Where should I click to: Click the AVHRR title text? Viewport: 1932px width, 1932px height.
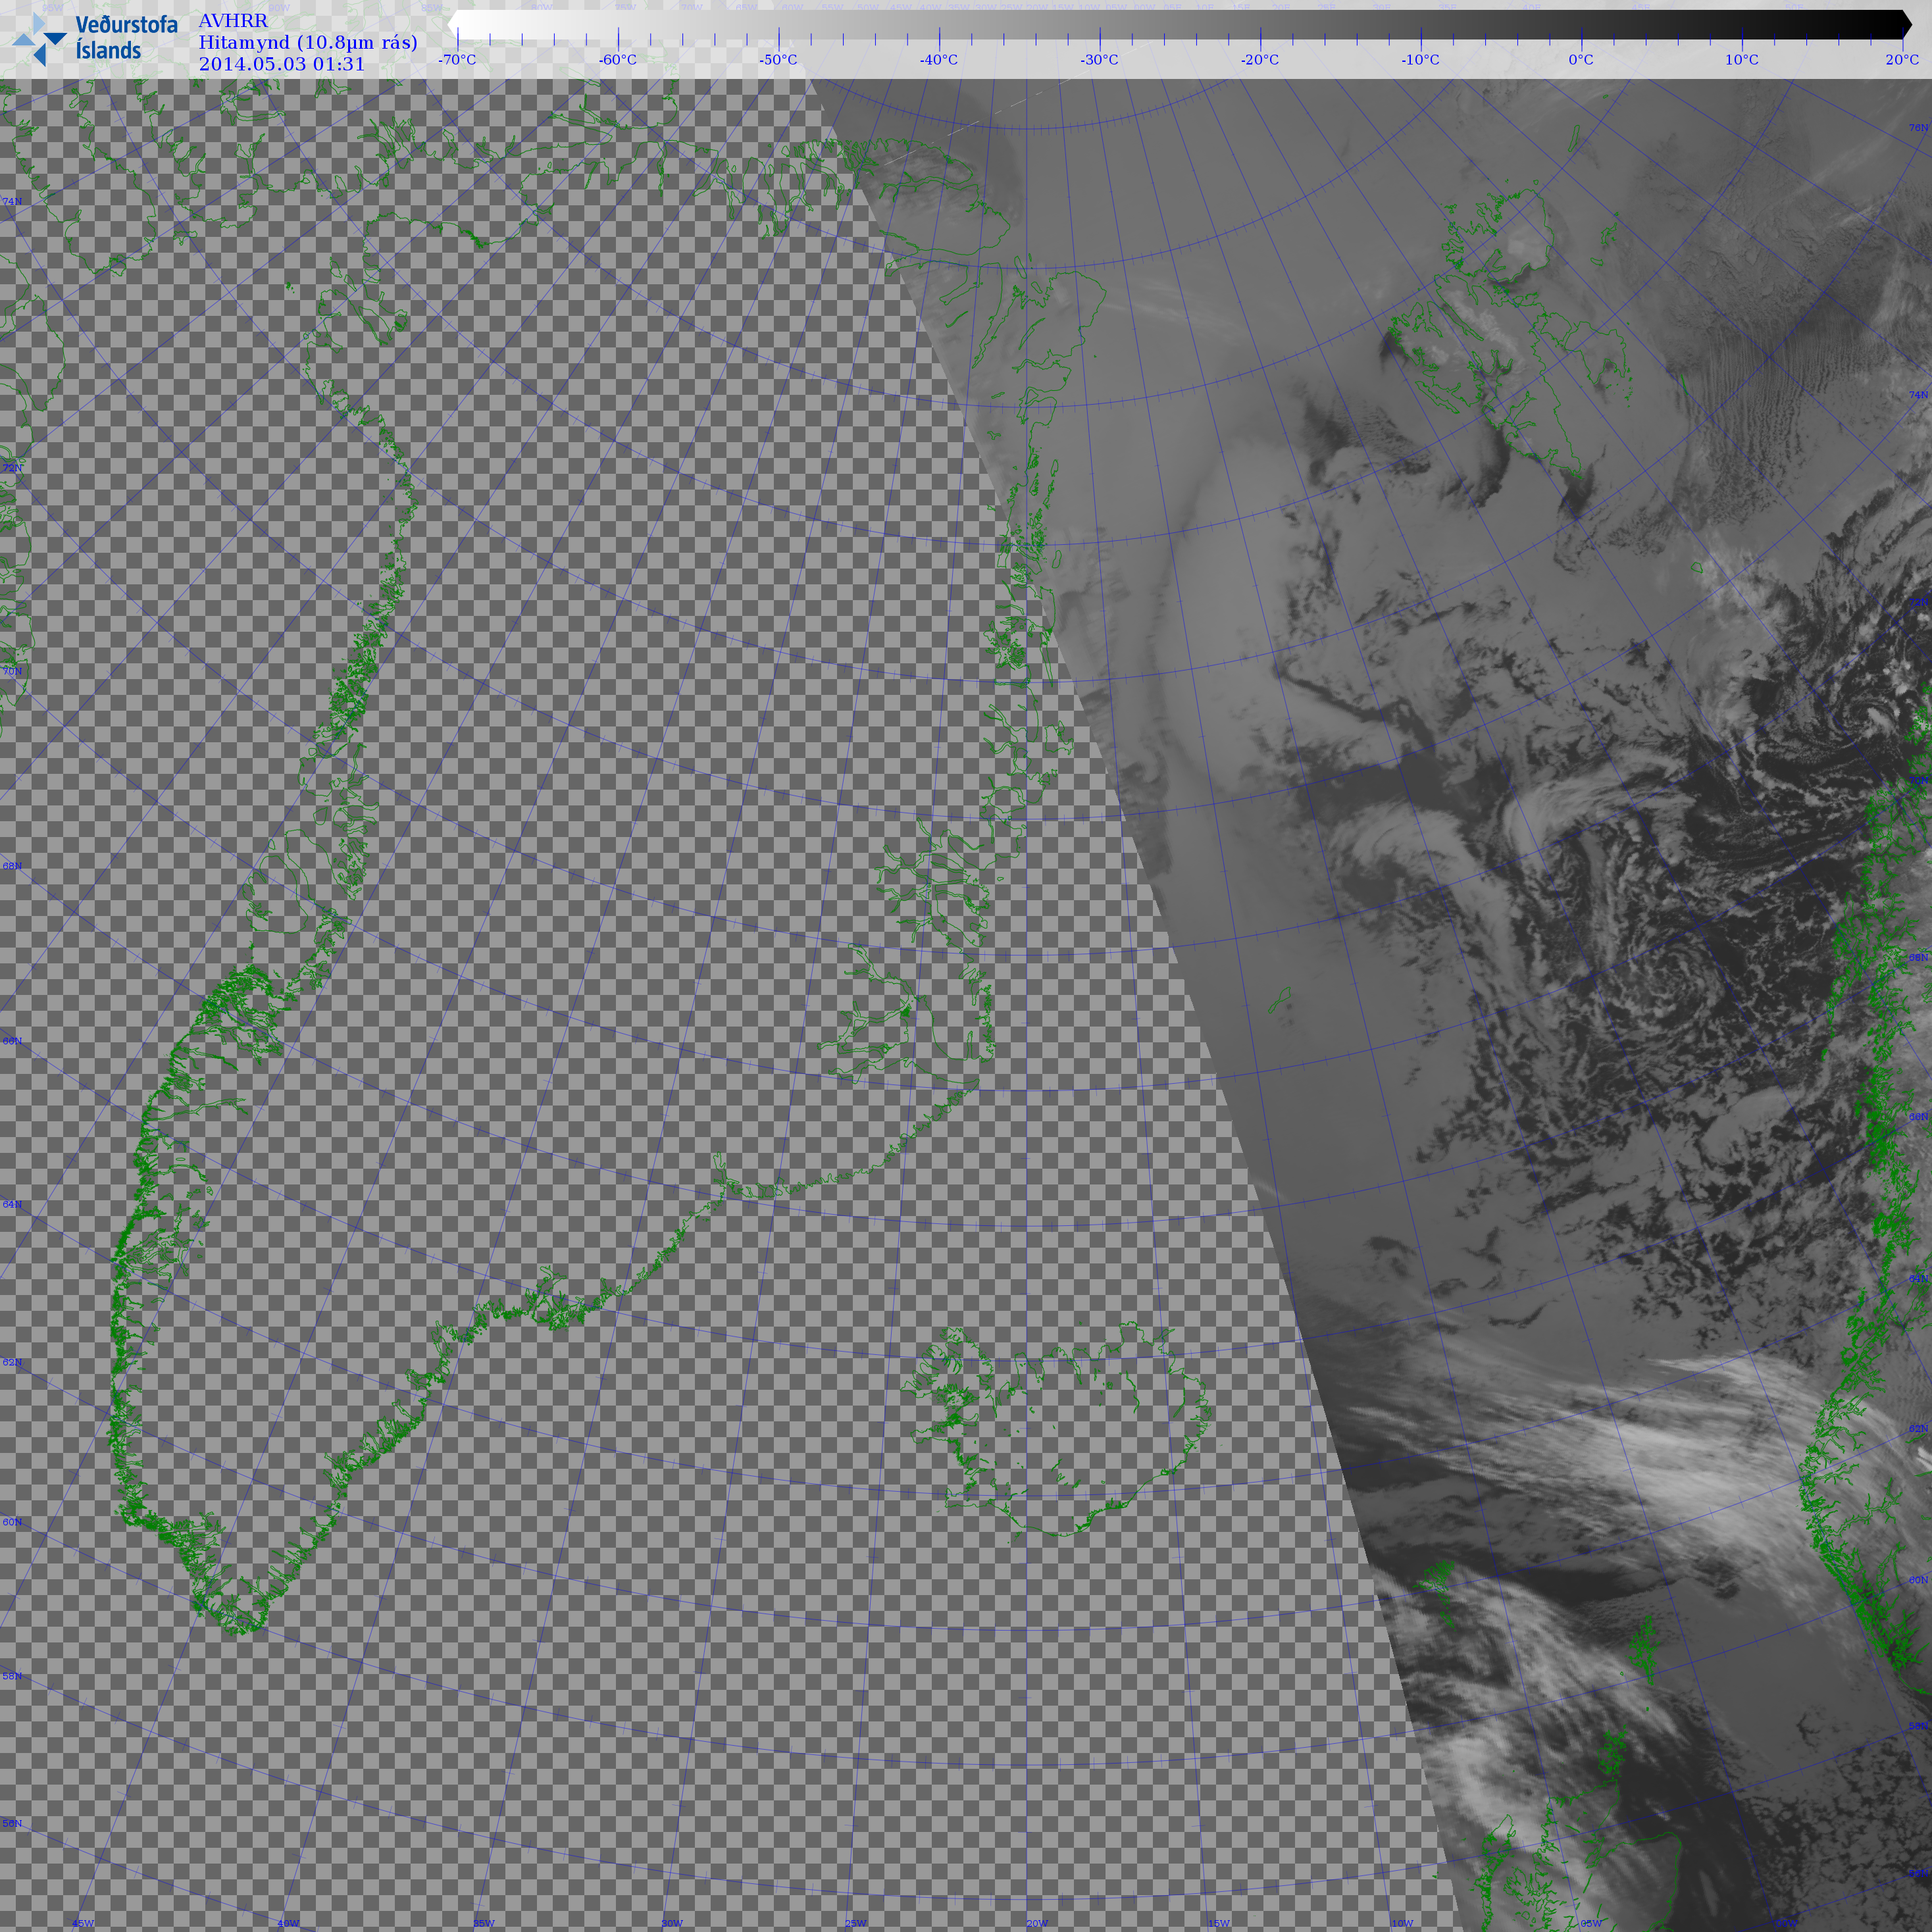tap(233, 21)
